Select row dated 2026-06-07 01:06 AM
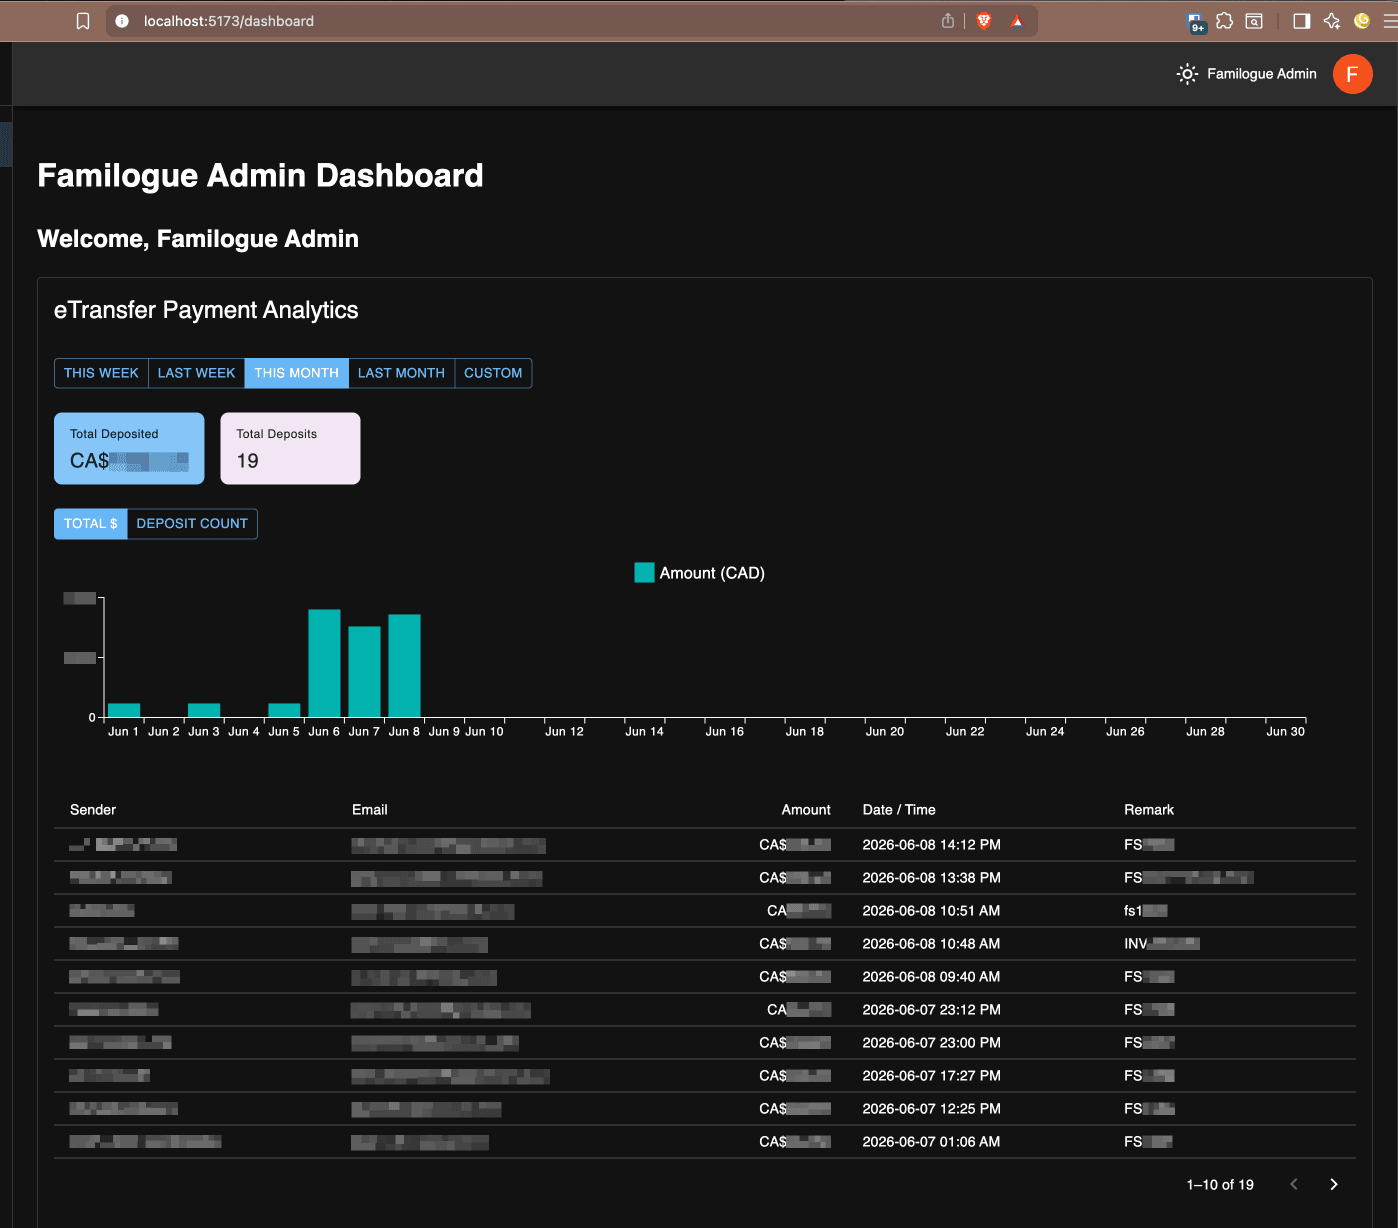 (x=705, y=1142)
